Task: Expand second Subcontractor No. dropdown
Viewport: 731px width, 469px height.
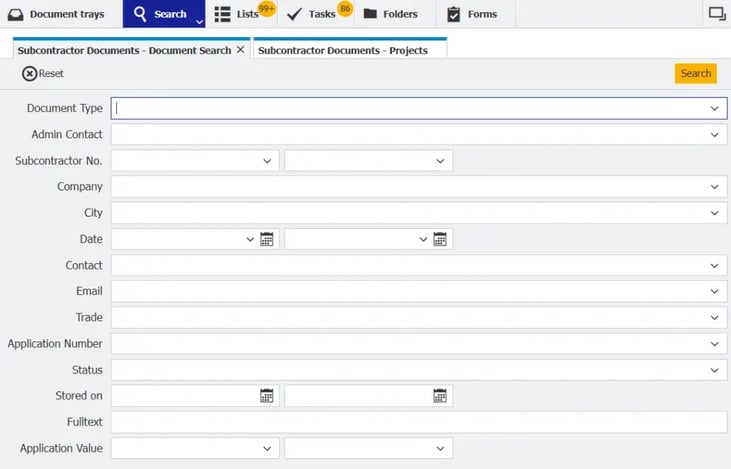Action: coord(440,161)
